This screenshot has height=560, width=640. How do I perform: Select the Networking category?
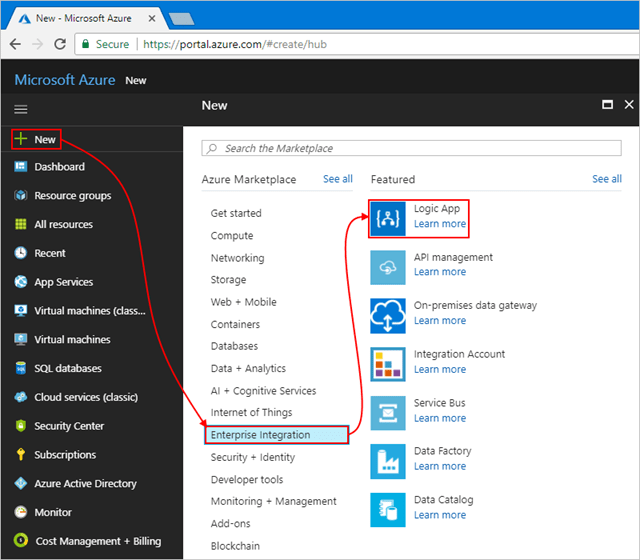click(238, 258)
